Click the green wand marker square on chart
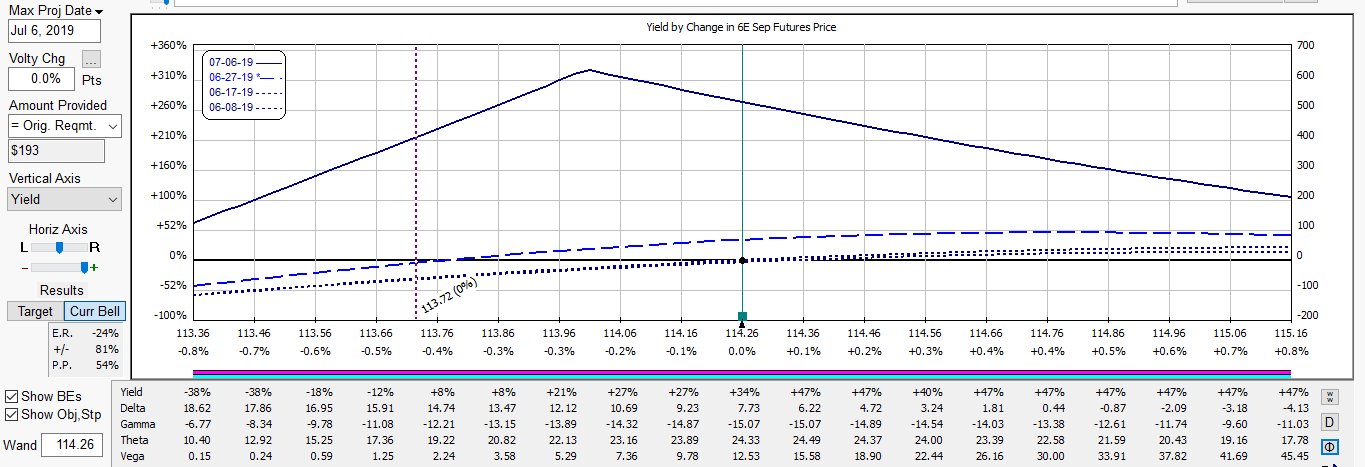Image resolution: width=1365 pixels, height=467 pixels. (742, 317)
